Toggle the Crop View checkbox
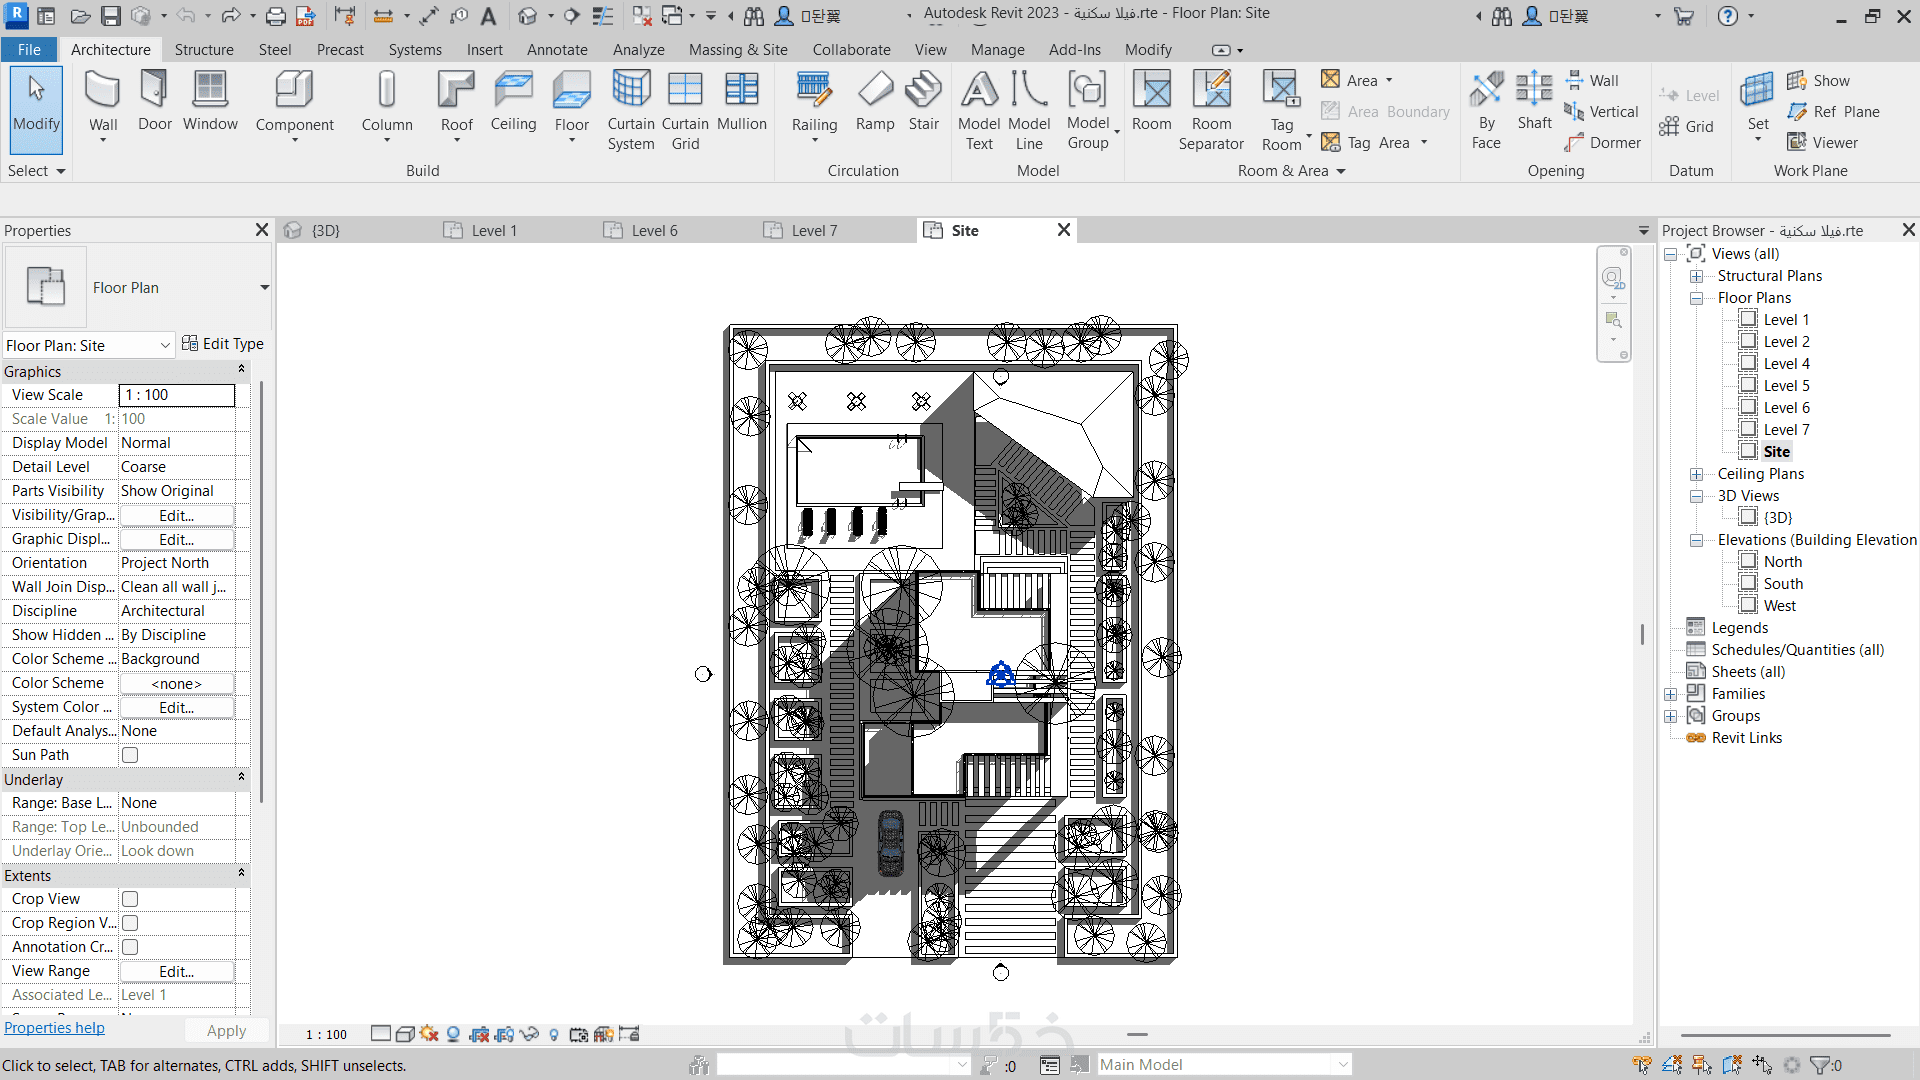The height and width of the screenshot is (1080, 1920). pyautogui.click(x=130, y=899)
